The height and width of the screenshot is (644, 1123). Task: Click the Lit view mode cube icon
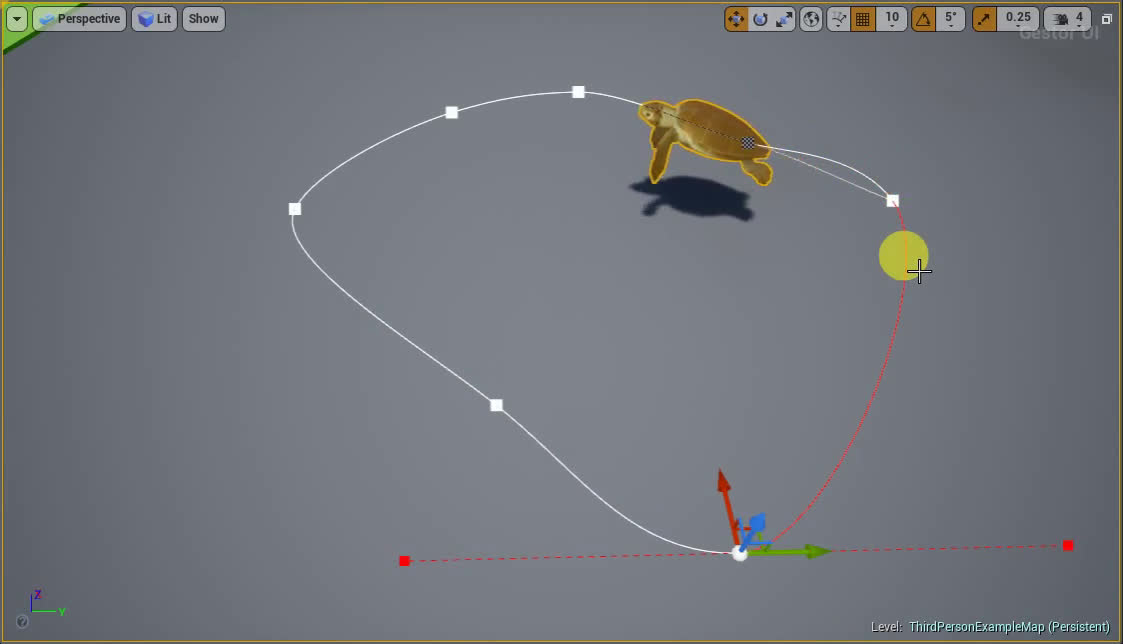point(143,18)
